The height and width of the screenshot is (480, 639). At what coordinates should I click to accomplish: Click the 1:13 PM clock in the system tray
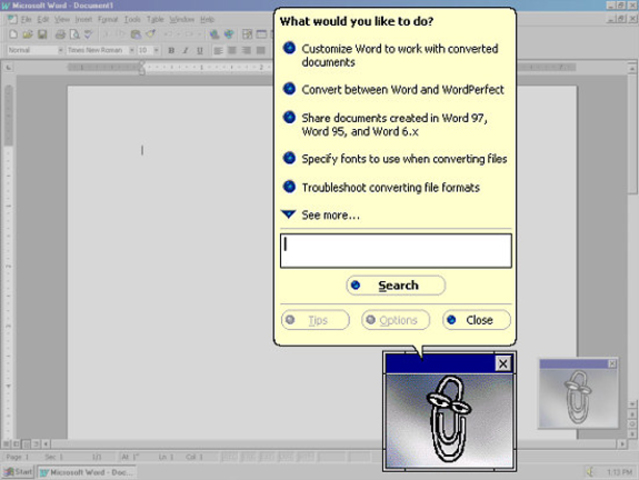619,472
